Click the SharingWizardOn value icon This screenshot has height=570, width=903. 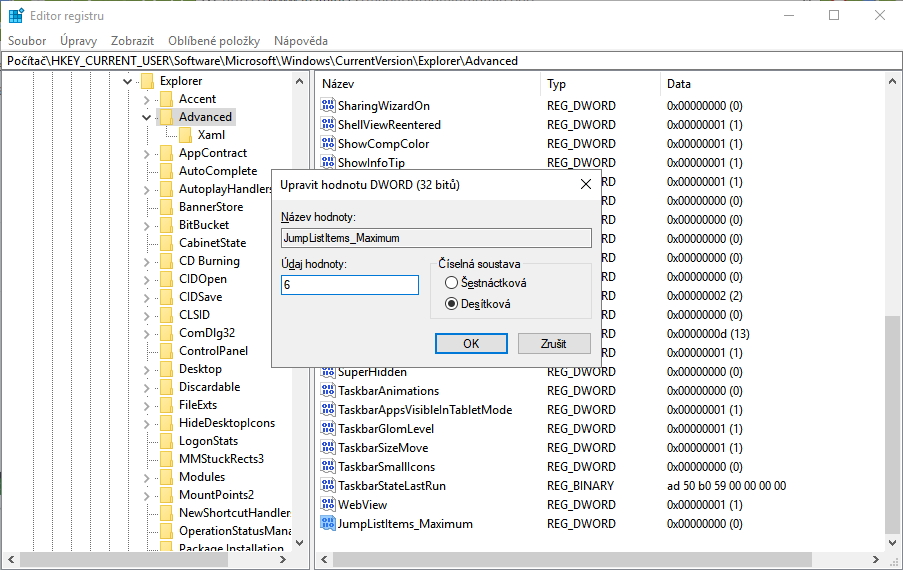coord(328,105)
